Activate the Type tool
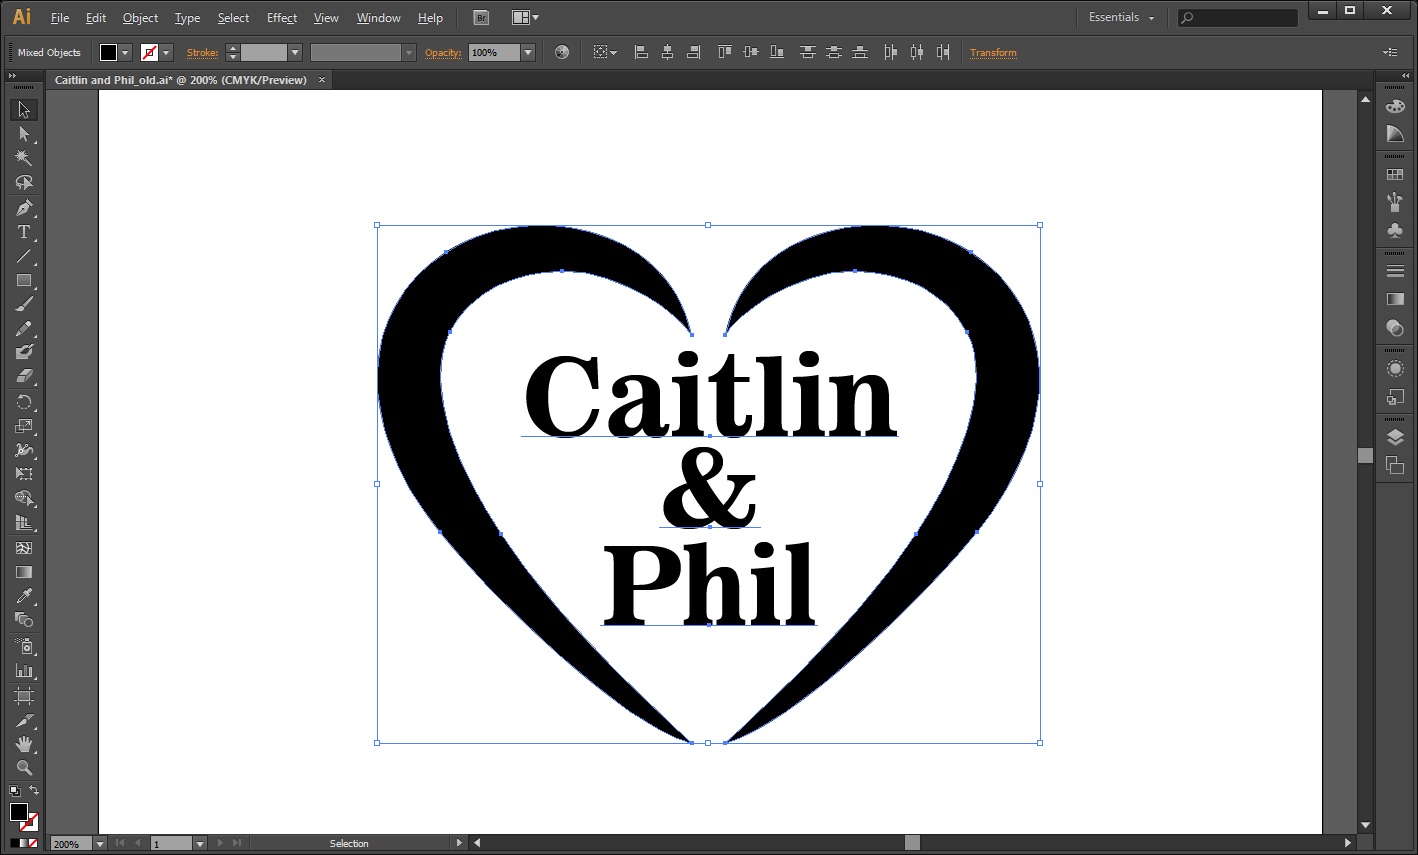Image resolution: width=1418 pixels, height=855 pixels. (x=24, y=232)
